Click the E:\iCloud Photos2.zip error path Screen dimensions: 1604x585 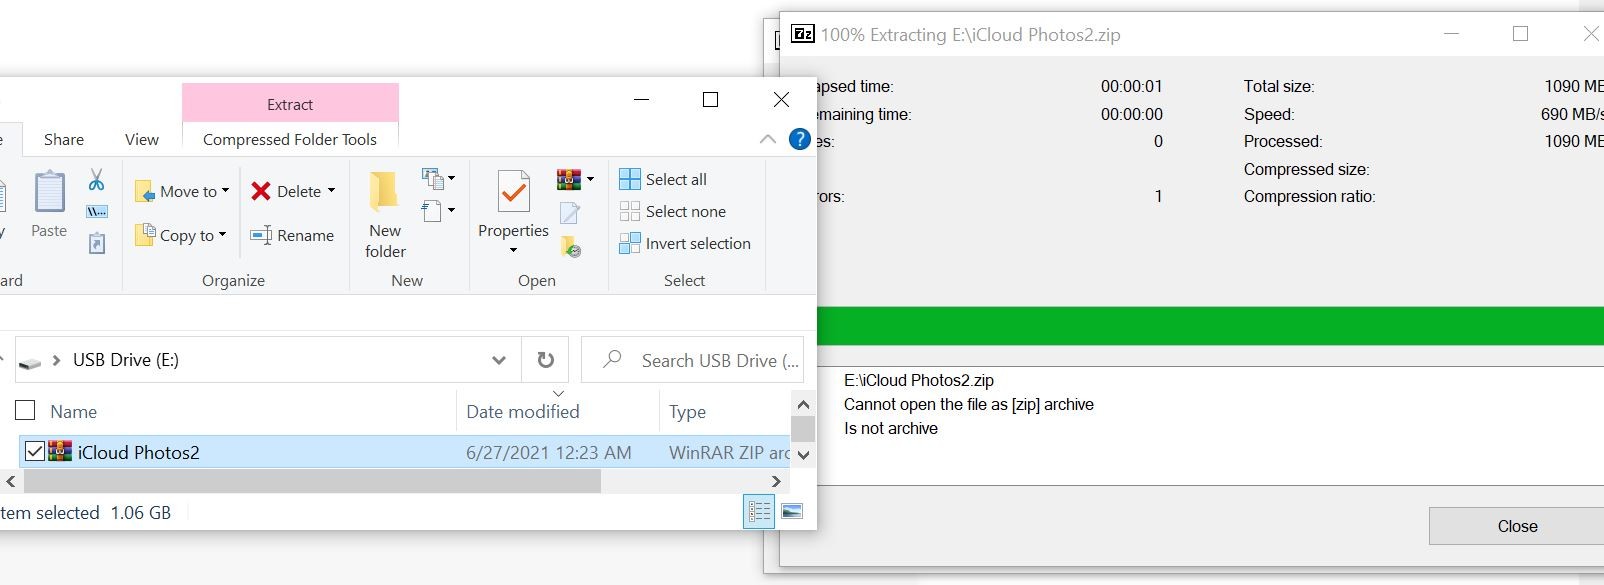[x=919, y=380]
